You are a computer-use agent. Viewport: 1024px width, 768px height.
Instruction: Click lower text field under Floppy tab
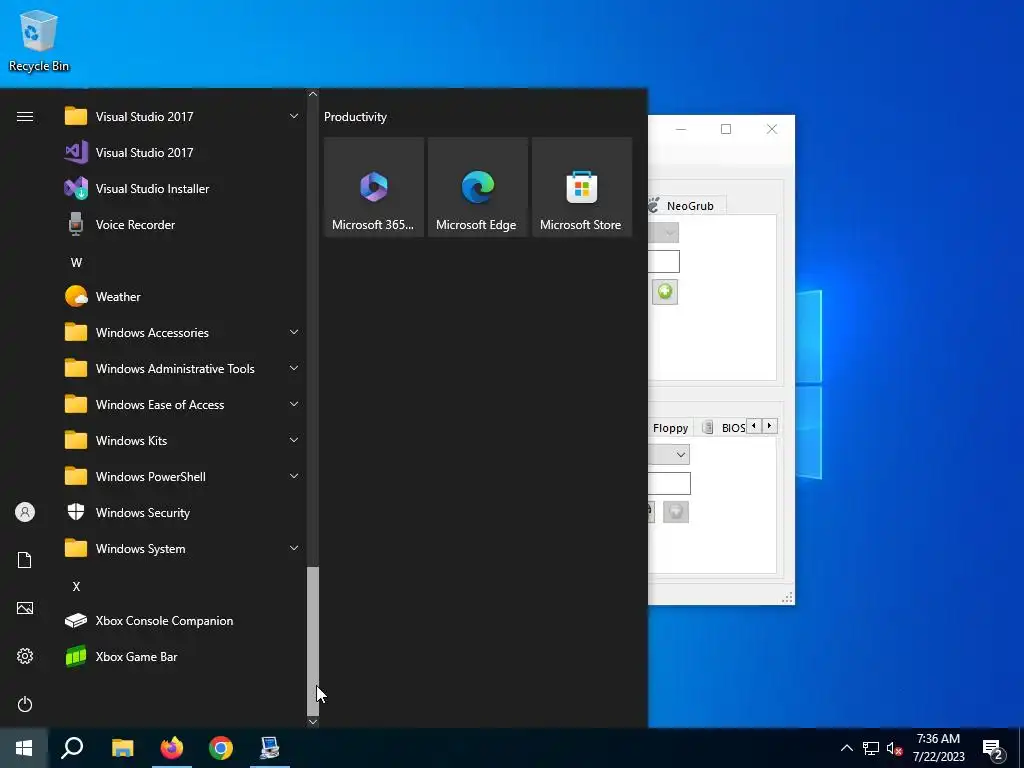(669, 483)
